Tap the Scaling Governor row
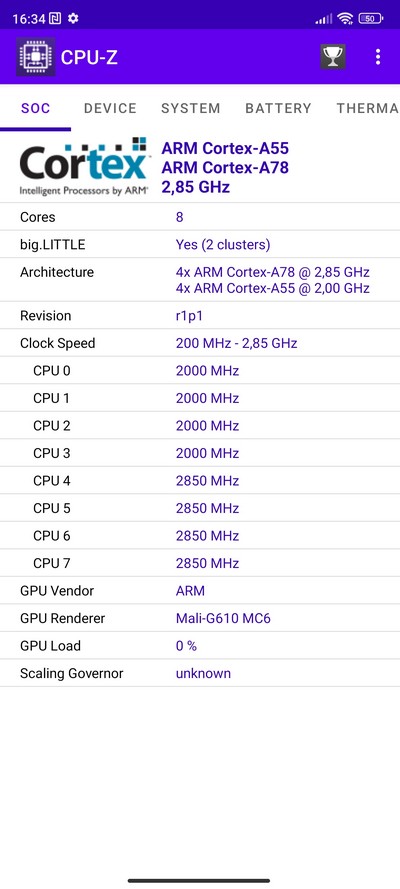This screenshot has width=400, height=889. click(200, 673)
